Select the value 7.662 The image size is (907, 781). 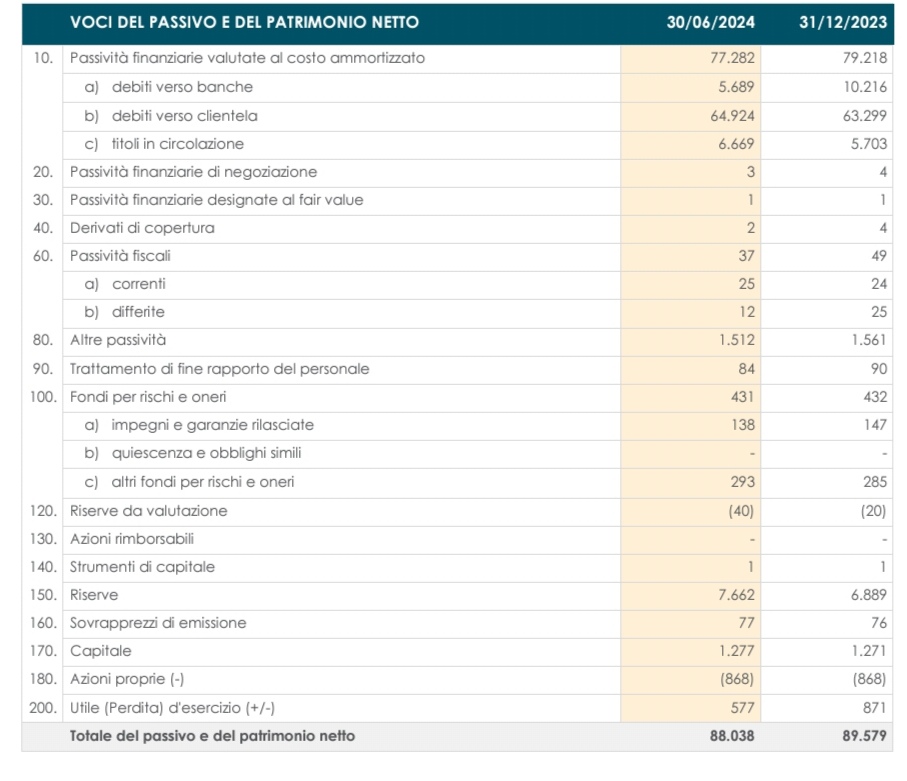[736, 595]
